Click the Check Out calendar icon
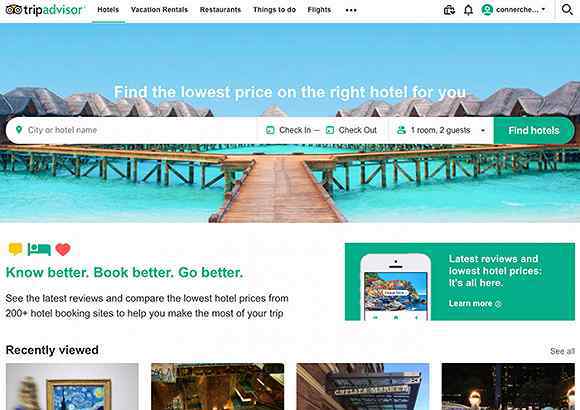 click(330, 130)
